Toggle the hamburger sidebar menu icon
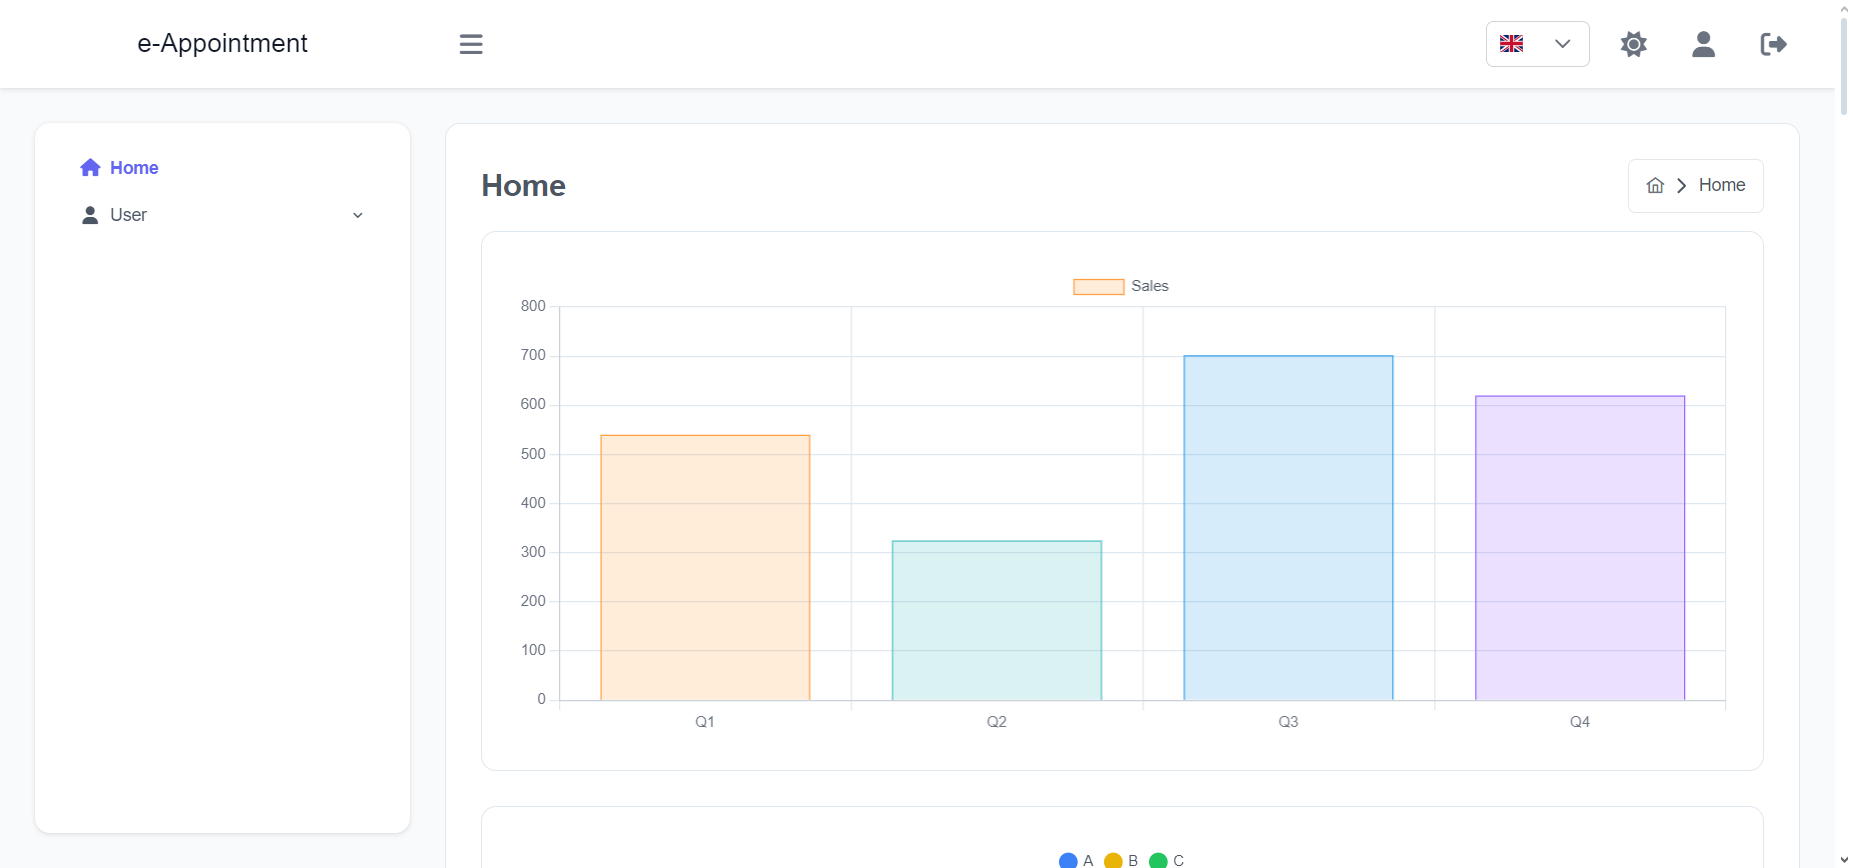Image resolution: width=1853 pixels, height=868 pixels. (471, 44)
